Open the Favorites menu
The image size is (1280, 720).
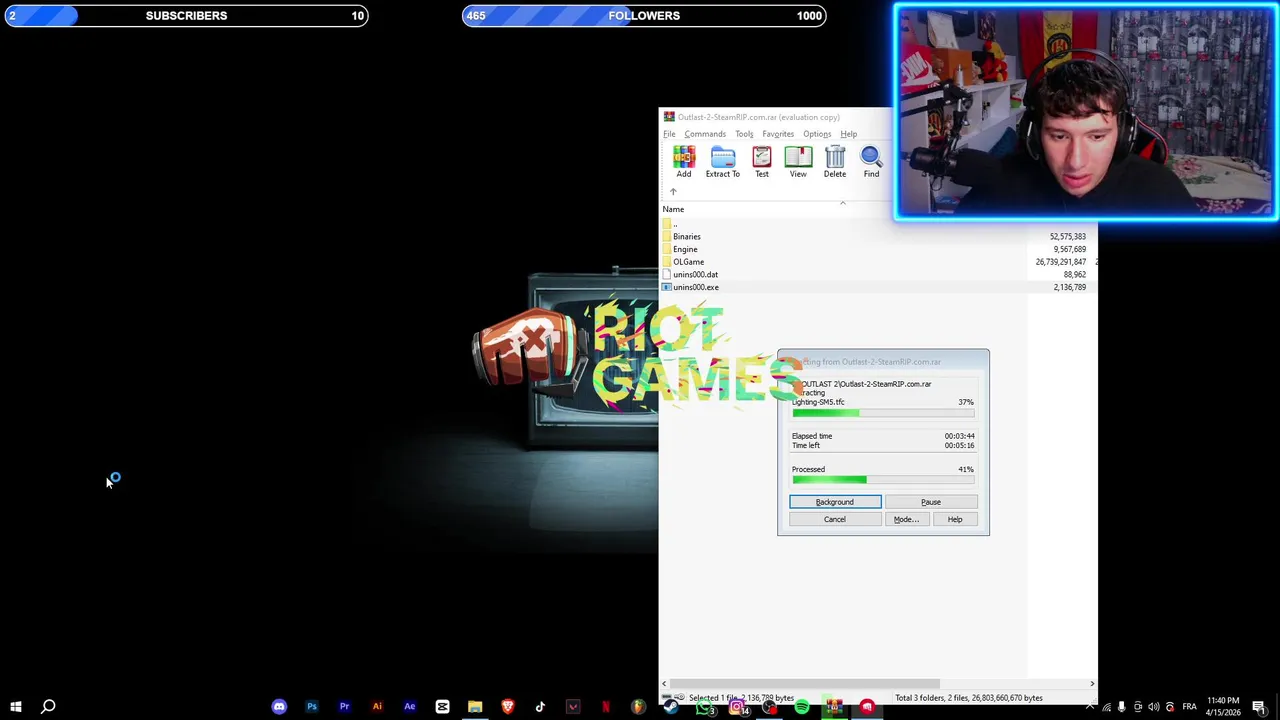[778, 134]
